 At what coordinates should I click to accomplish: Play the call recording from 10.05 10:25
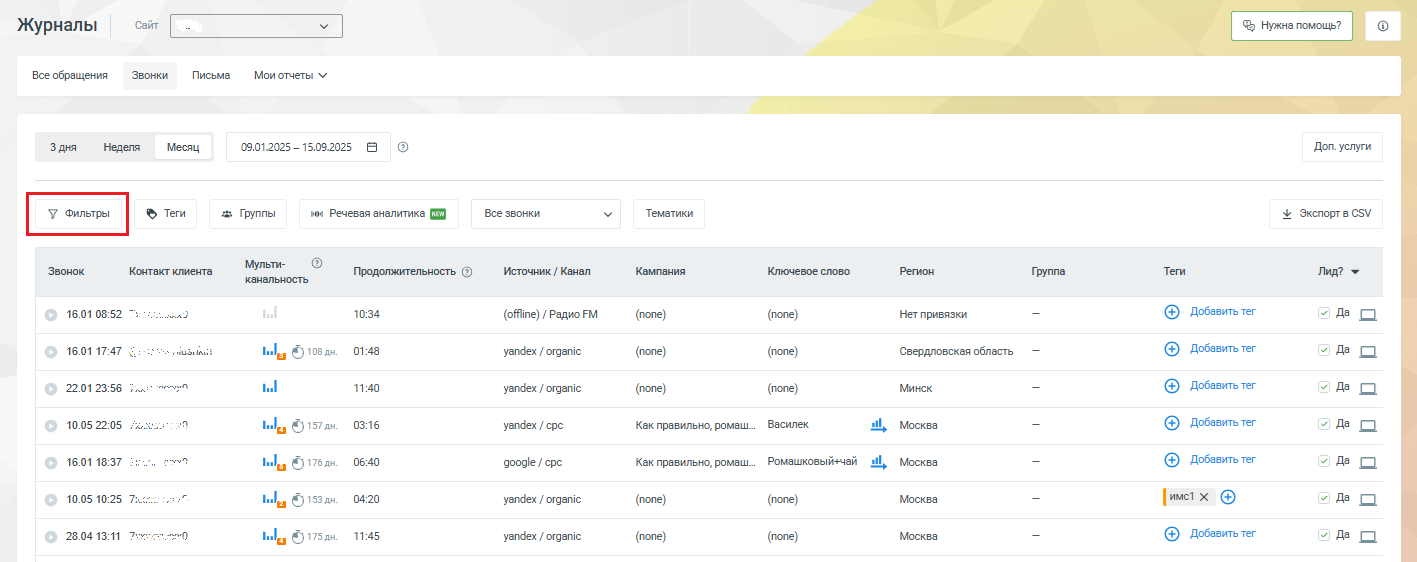pyautogui.click(x=51, y=500)
